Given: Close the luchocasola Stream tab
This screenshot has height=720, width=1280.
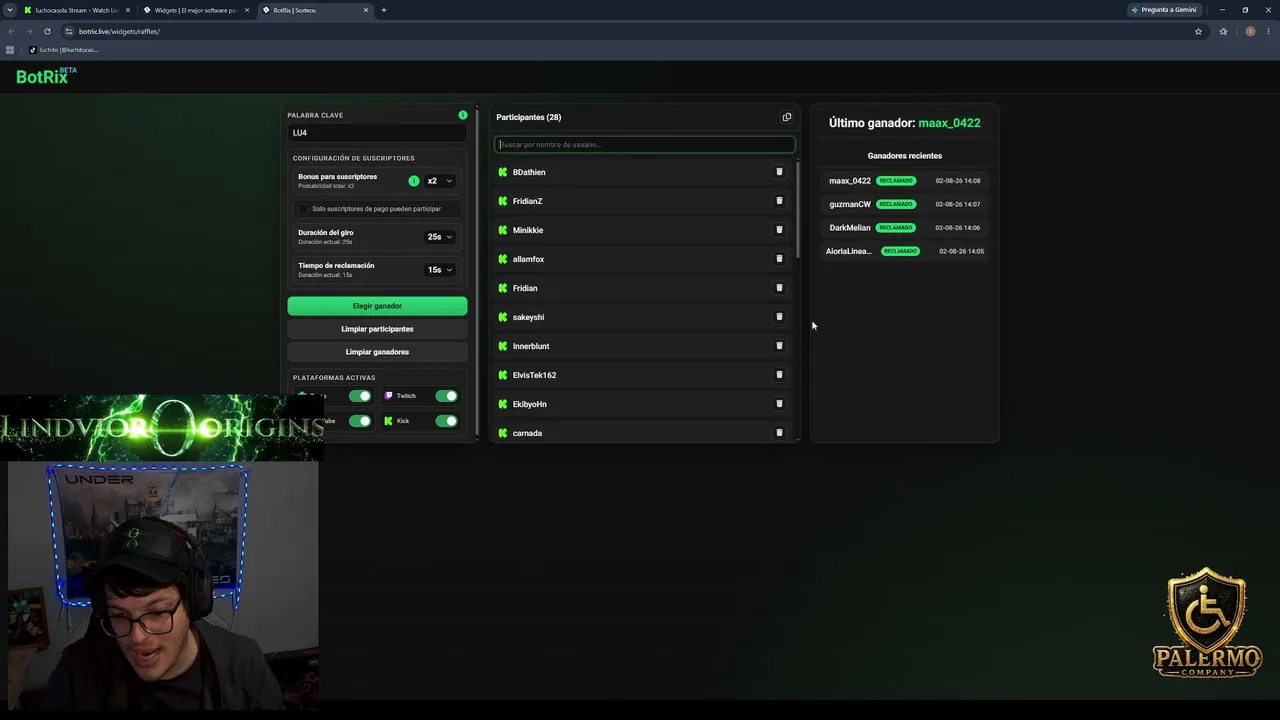Looking at the screenshot, I should (x=127, y=10).
